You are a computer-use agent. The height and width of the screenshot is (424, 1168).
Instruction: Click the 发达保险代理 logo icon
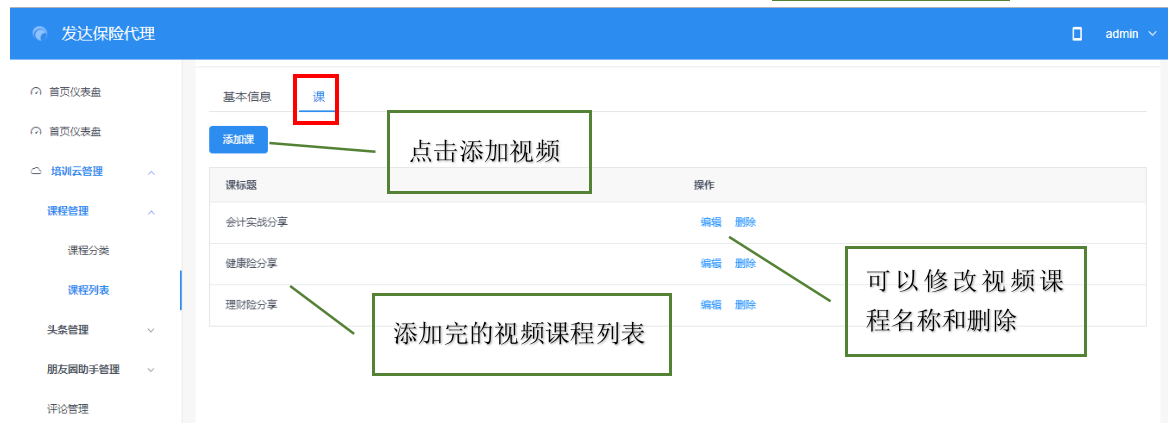coord(39,34)
